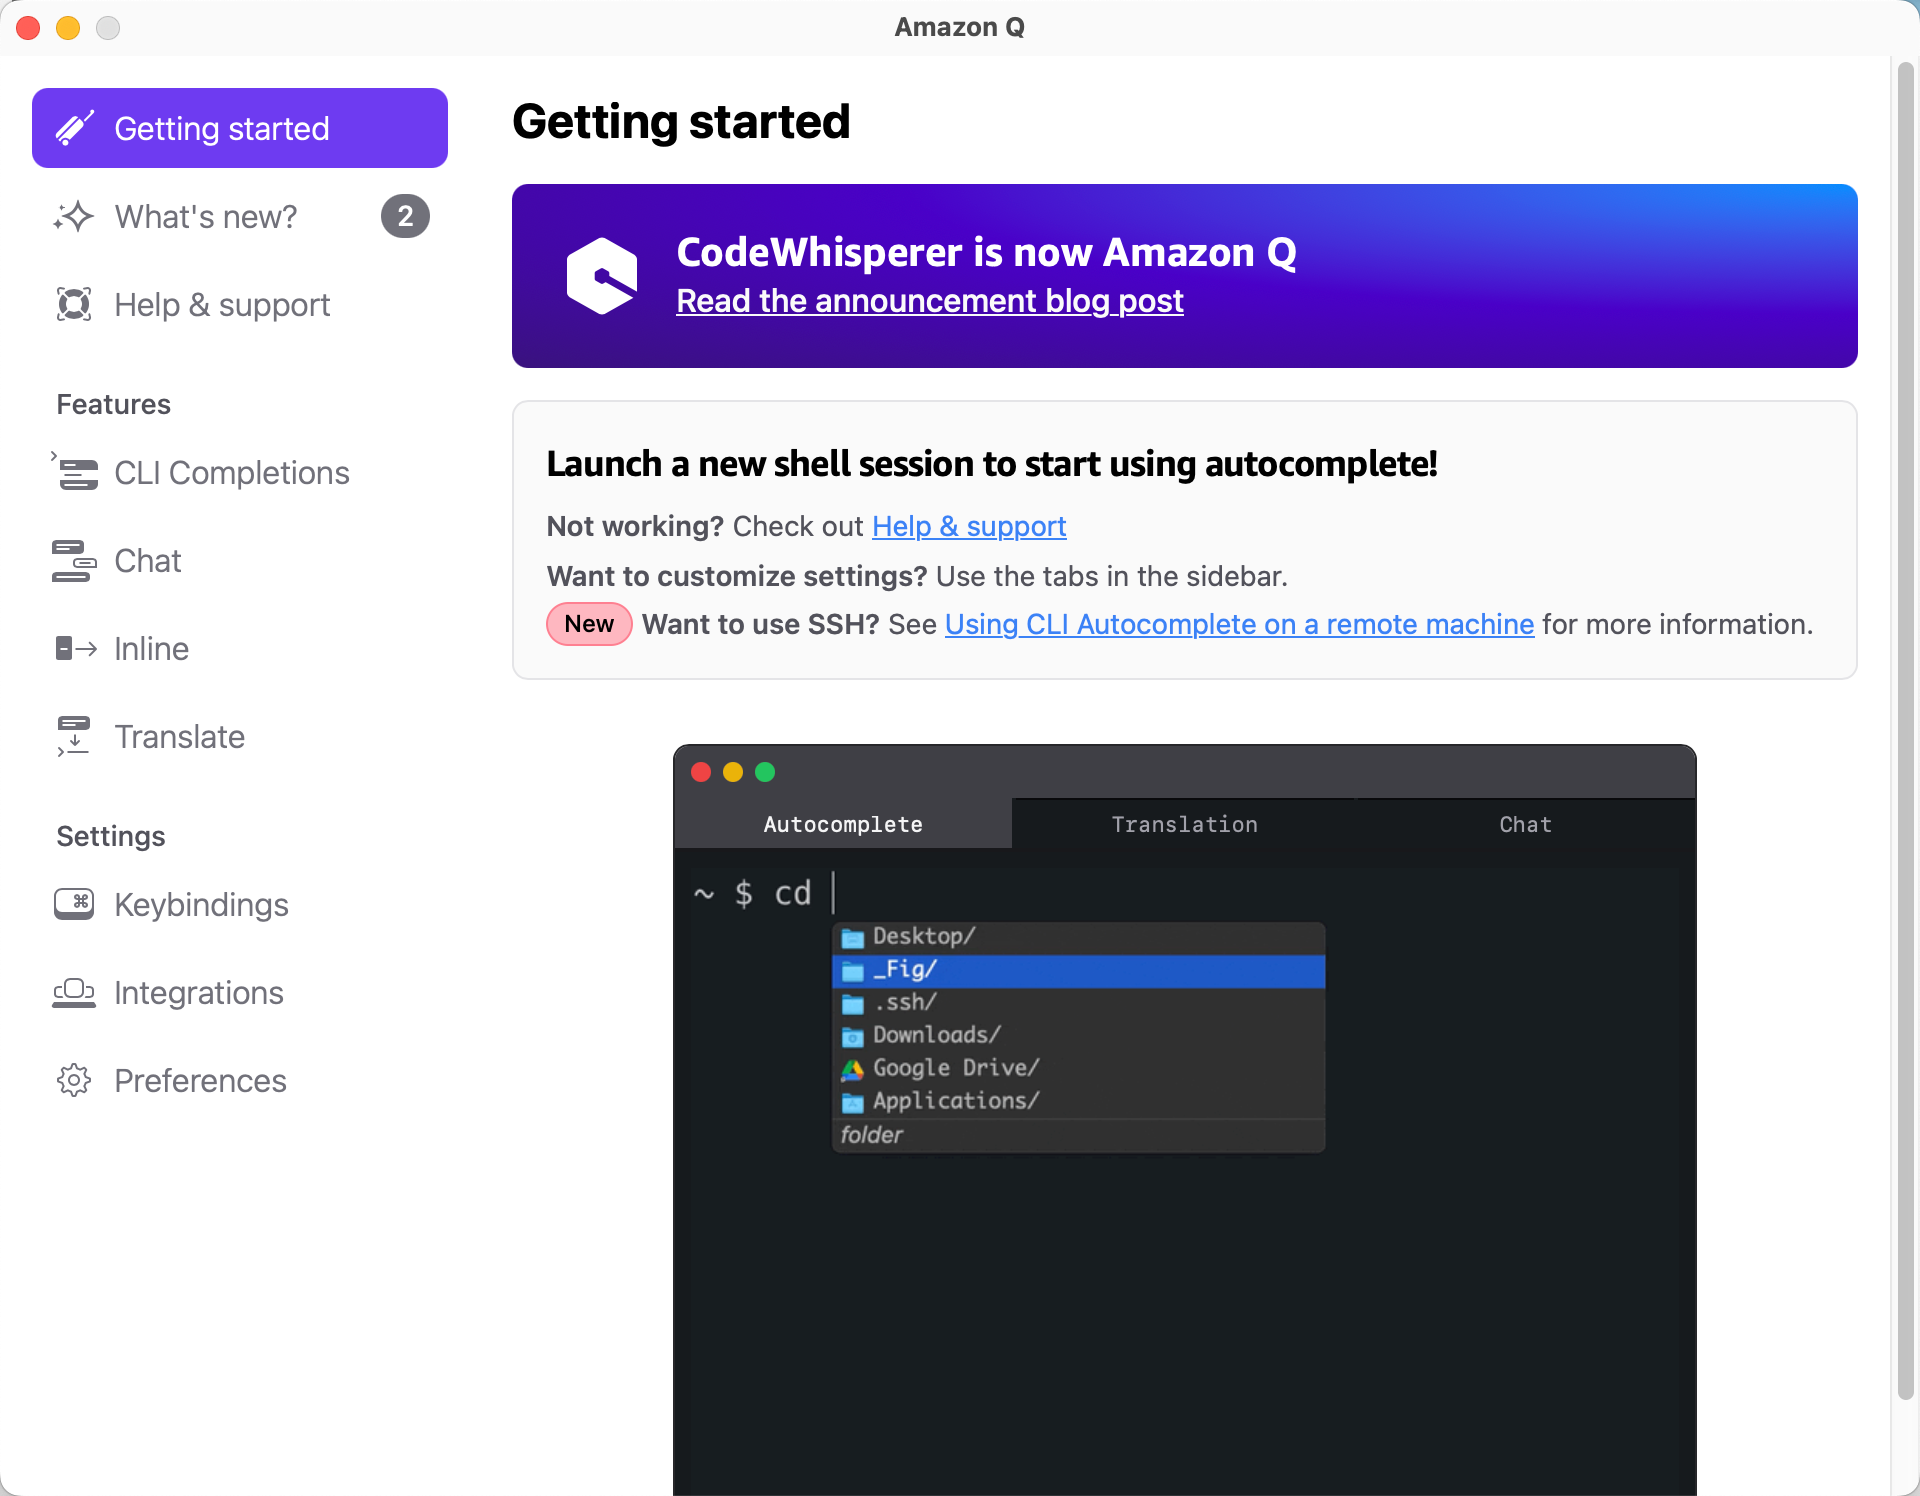Click the Keybindings command-key icon

(x=74, y=904)
